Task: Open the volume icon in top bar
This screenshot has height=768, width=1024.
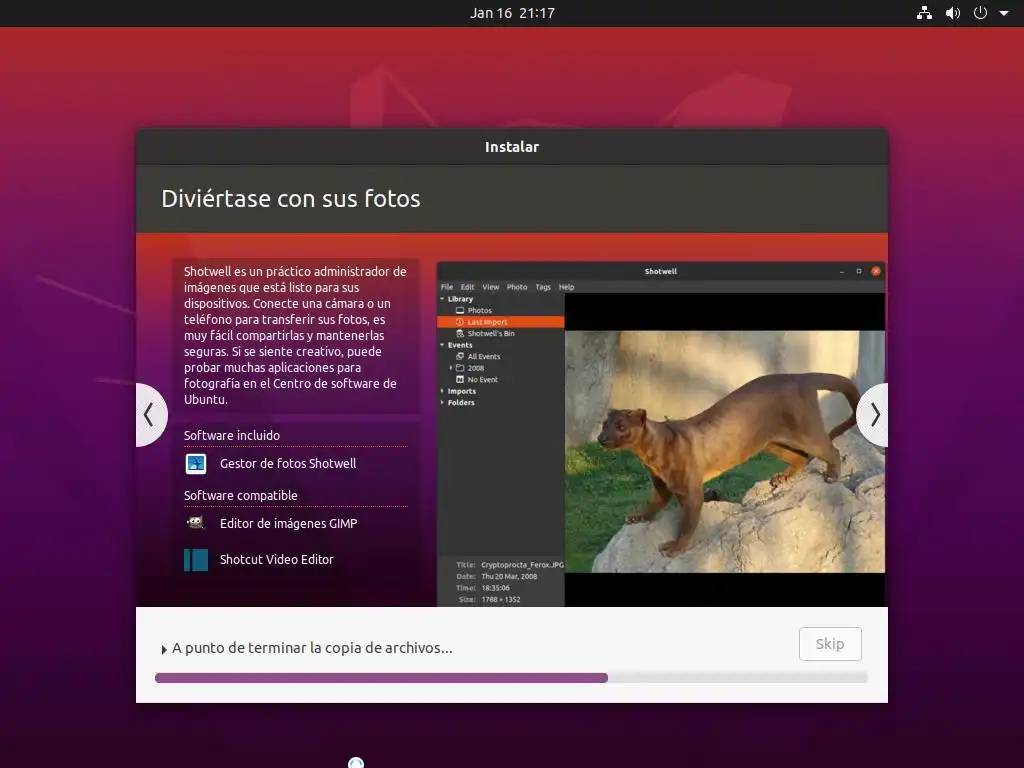Action: (x=953, y=13)
